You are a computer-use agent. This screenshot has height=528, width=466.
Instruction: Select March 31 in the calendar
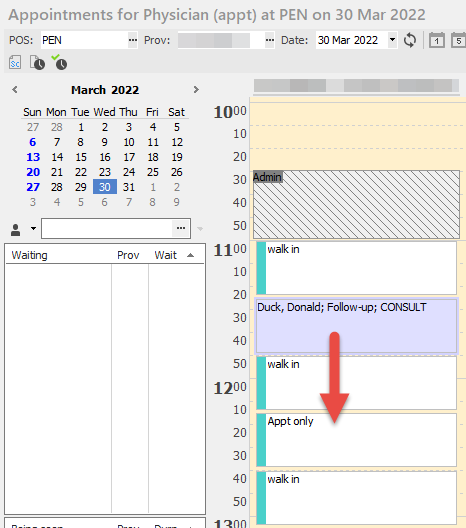pyautogui.click(x=129, y=187)
